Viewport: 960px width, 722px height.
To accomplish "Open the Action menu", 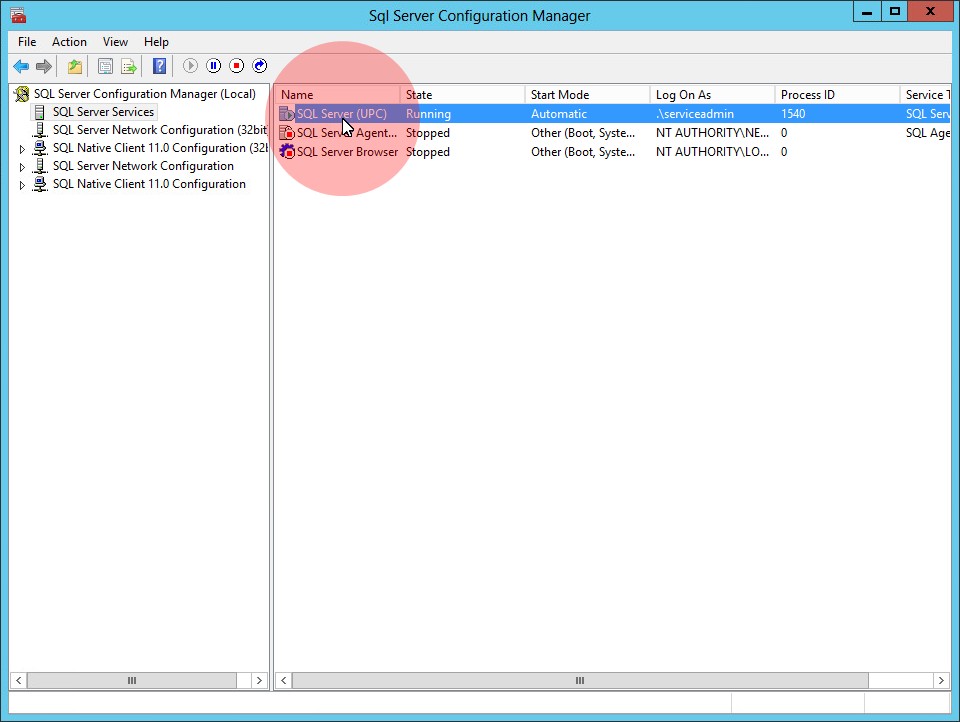I will pos(69,42).
